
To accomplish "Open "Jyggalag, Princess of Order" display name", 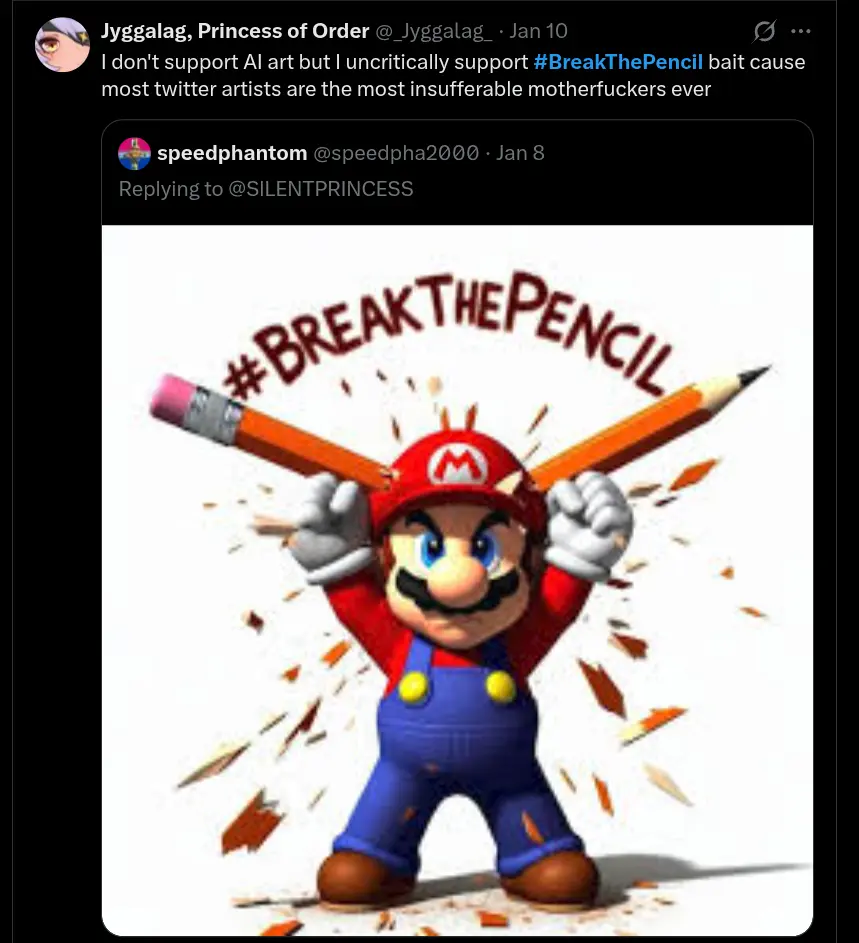I will (235, 31).
